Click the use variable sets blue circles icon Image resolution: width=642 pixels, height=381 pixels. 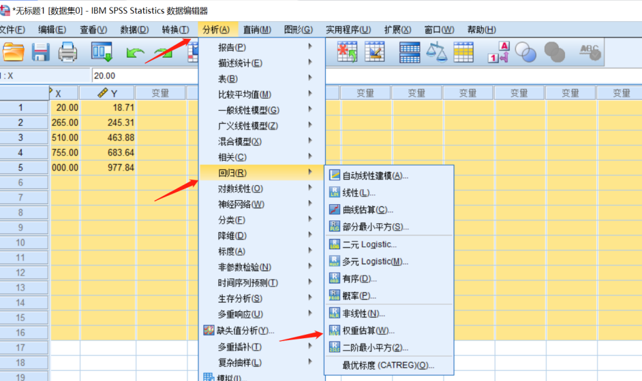point(526,52)
